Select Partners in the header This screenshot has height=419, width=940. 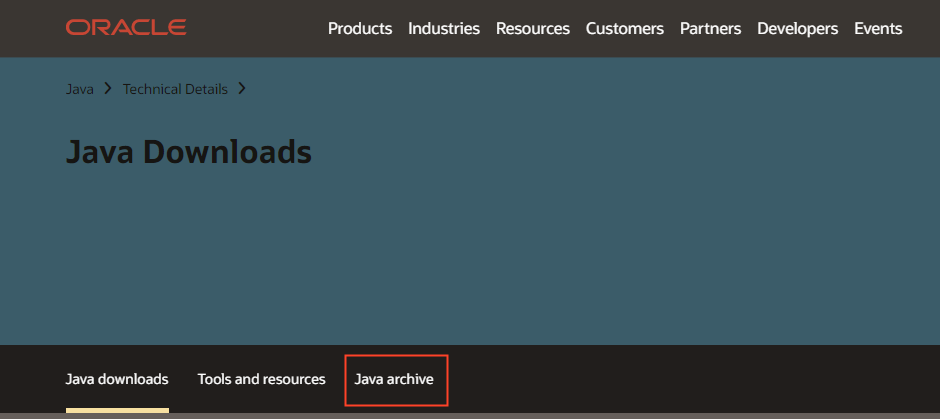click(710, 29)
